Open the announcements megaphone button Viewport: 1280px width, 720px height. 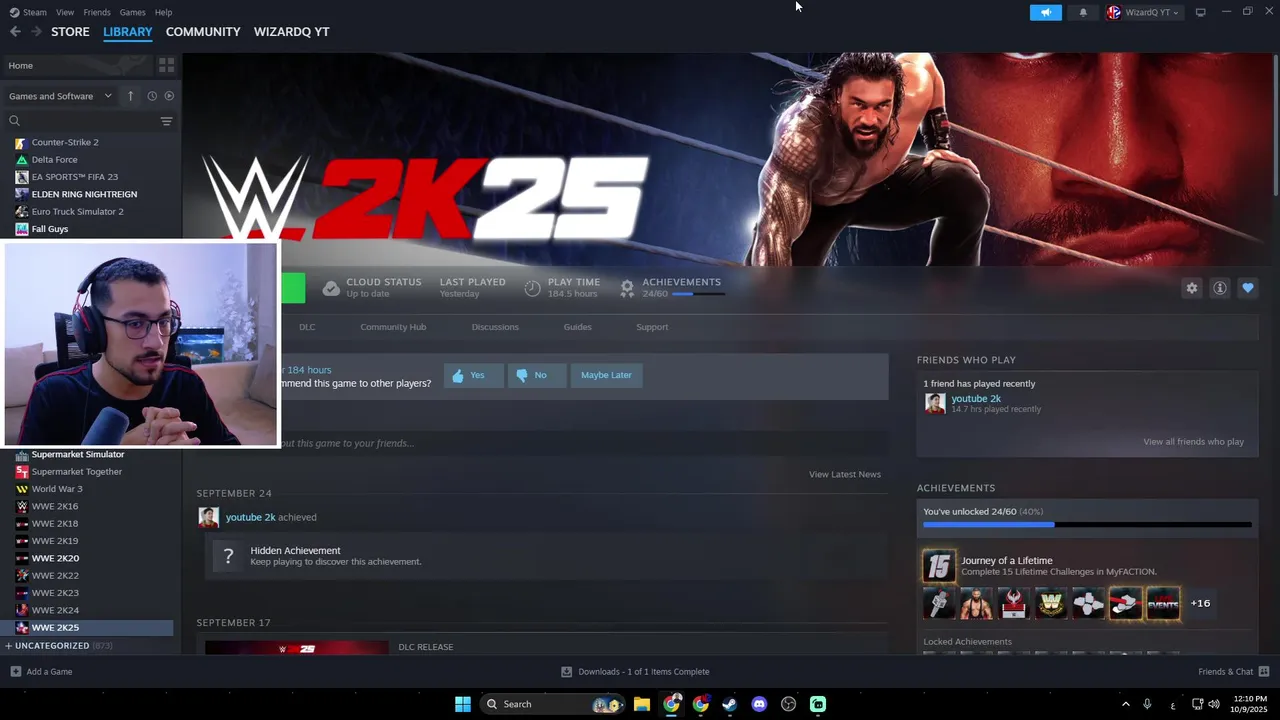point(1046,13)
